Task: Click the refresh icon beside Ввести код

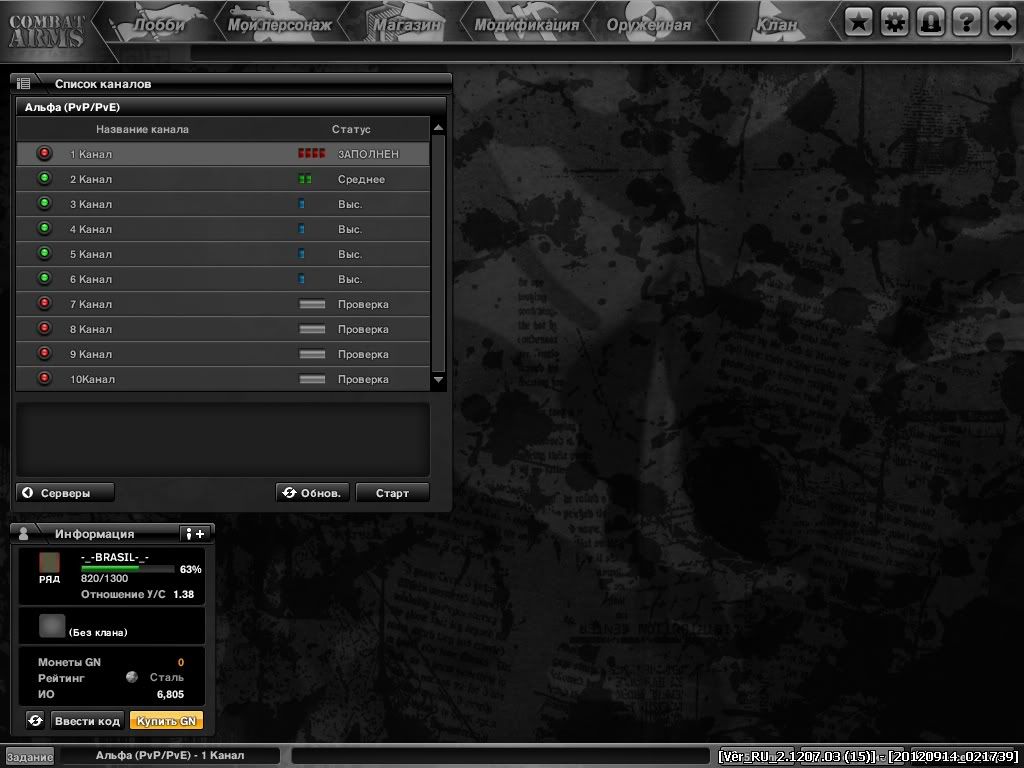Action: [35, 720]
